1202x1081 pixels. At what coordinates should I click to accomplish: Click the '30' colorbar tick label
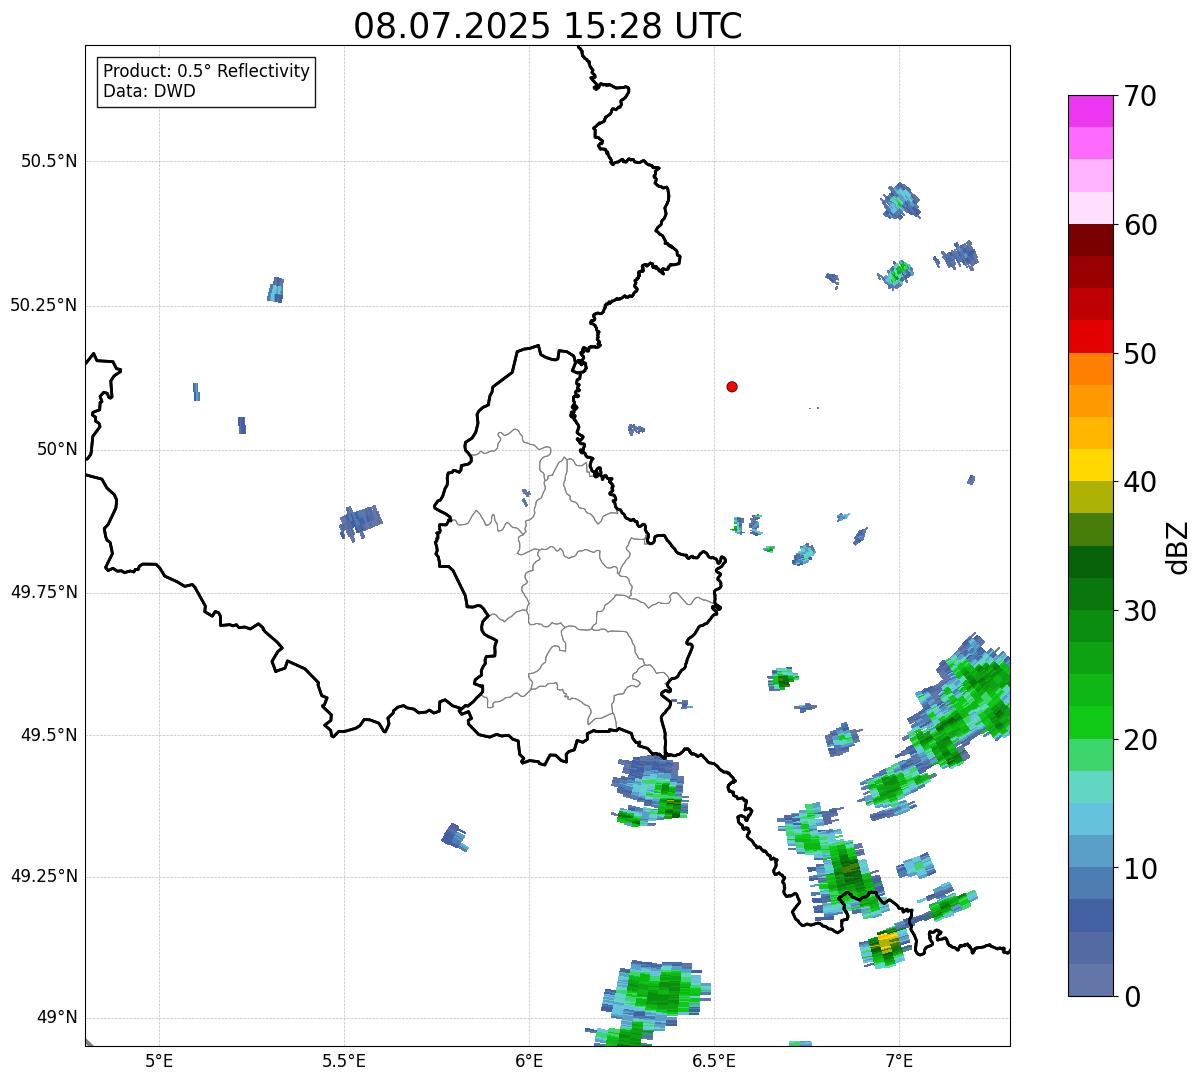pos(1140,611)
